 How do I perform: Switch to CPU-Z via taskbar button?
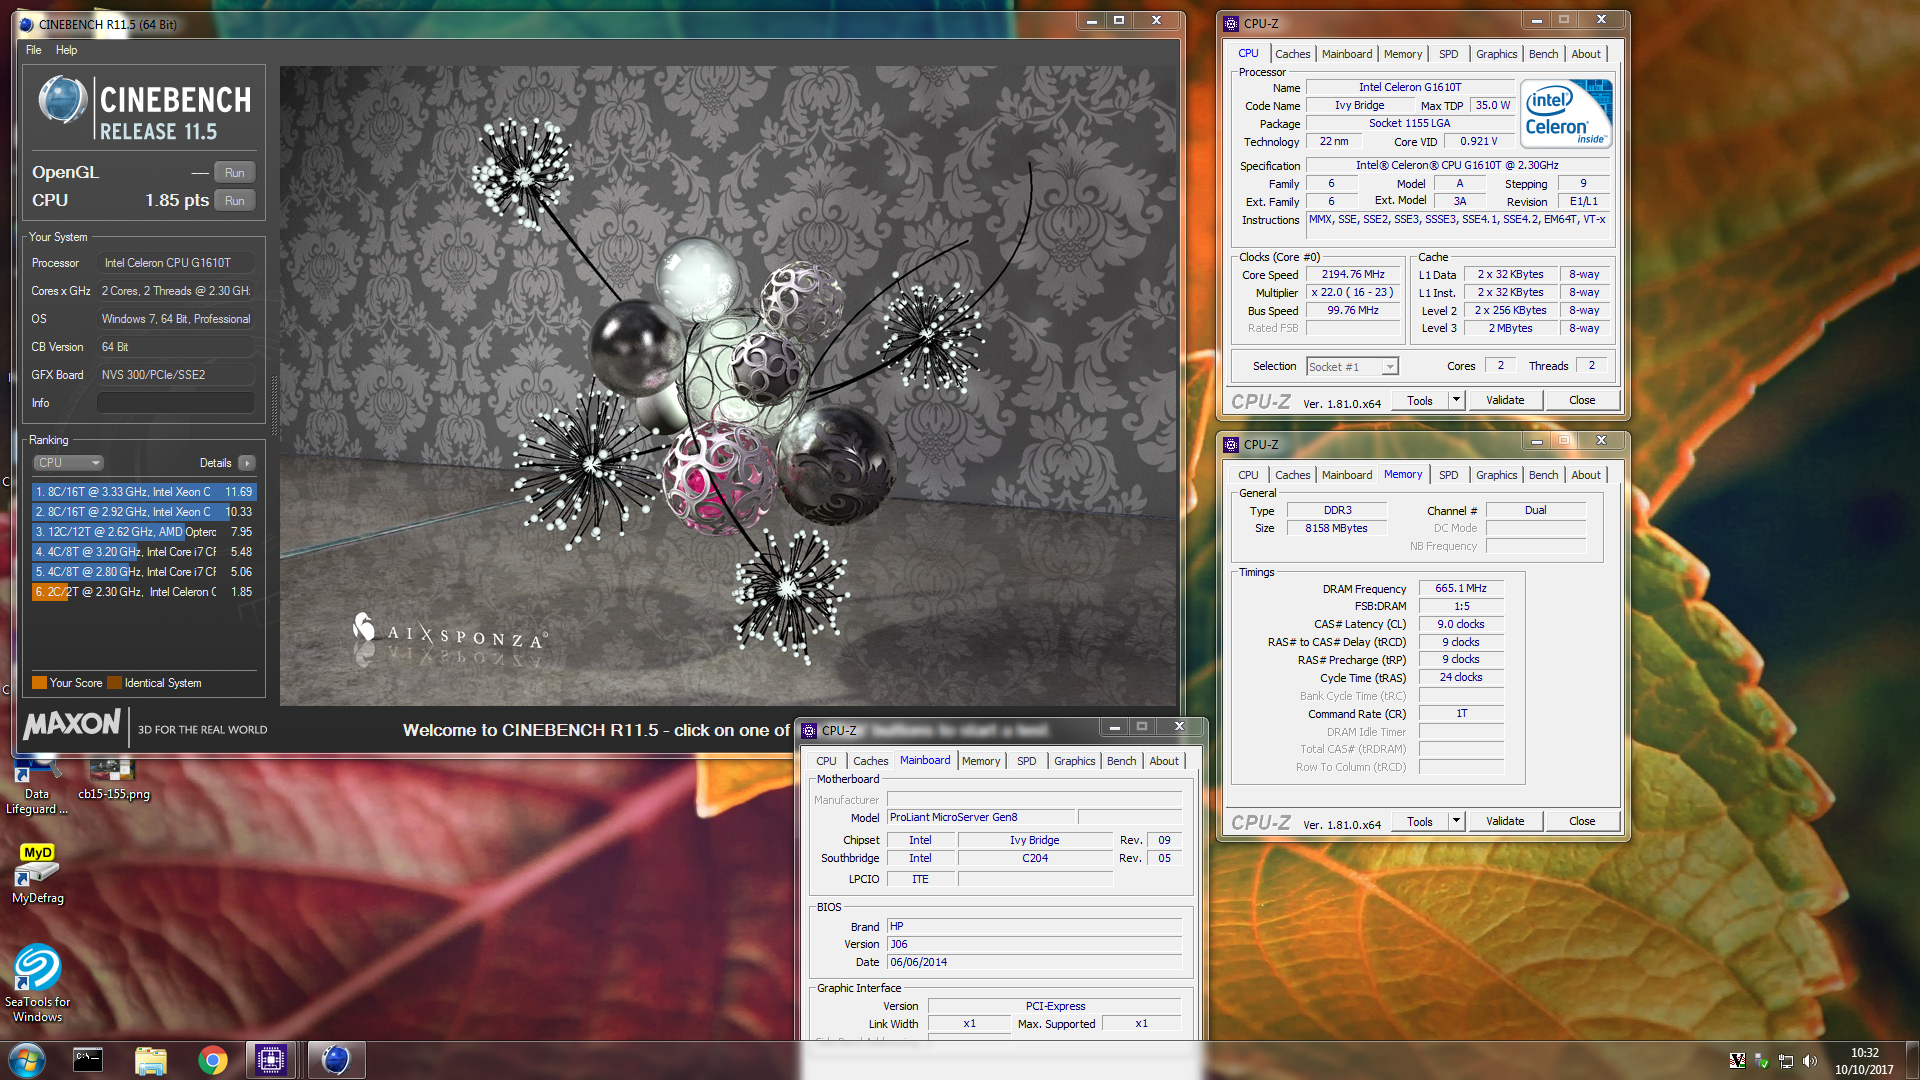271,1060
